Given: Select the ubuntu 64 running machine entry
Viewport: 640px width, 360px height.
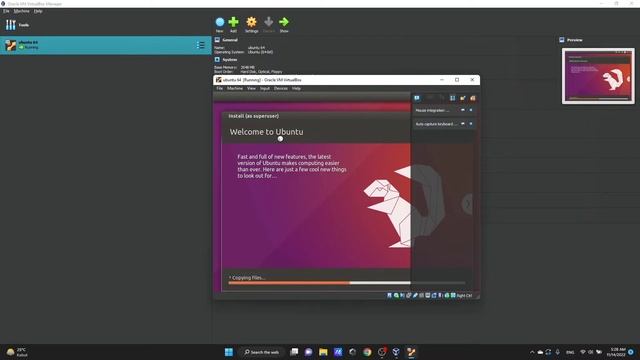Looking at the screenshot, I should pos(105,45).
